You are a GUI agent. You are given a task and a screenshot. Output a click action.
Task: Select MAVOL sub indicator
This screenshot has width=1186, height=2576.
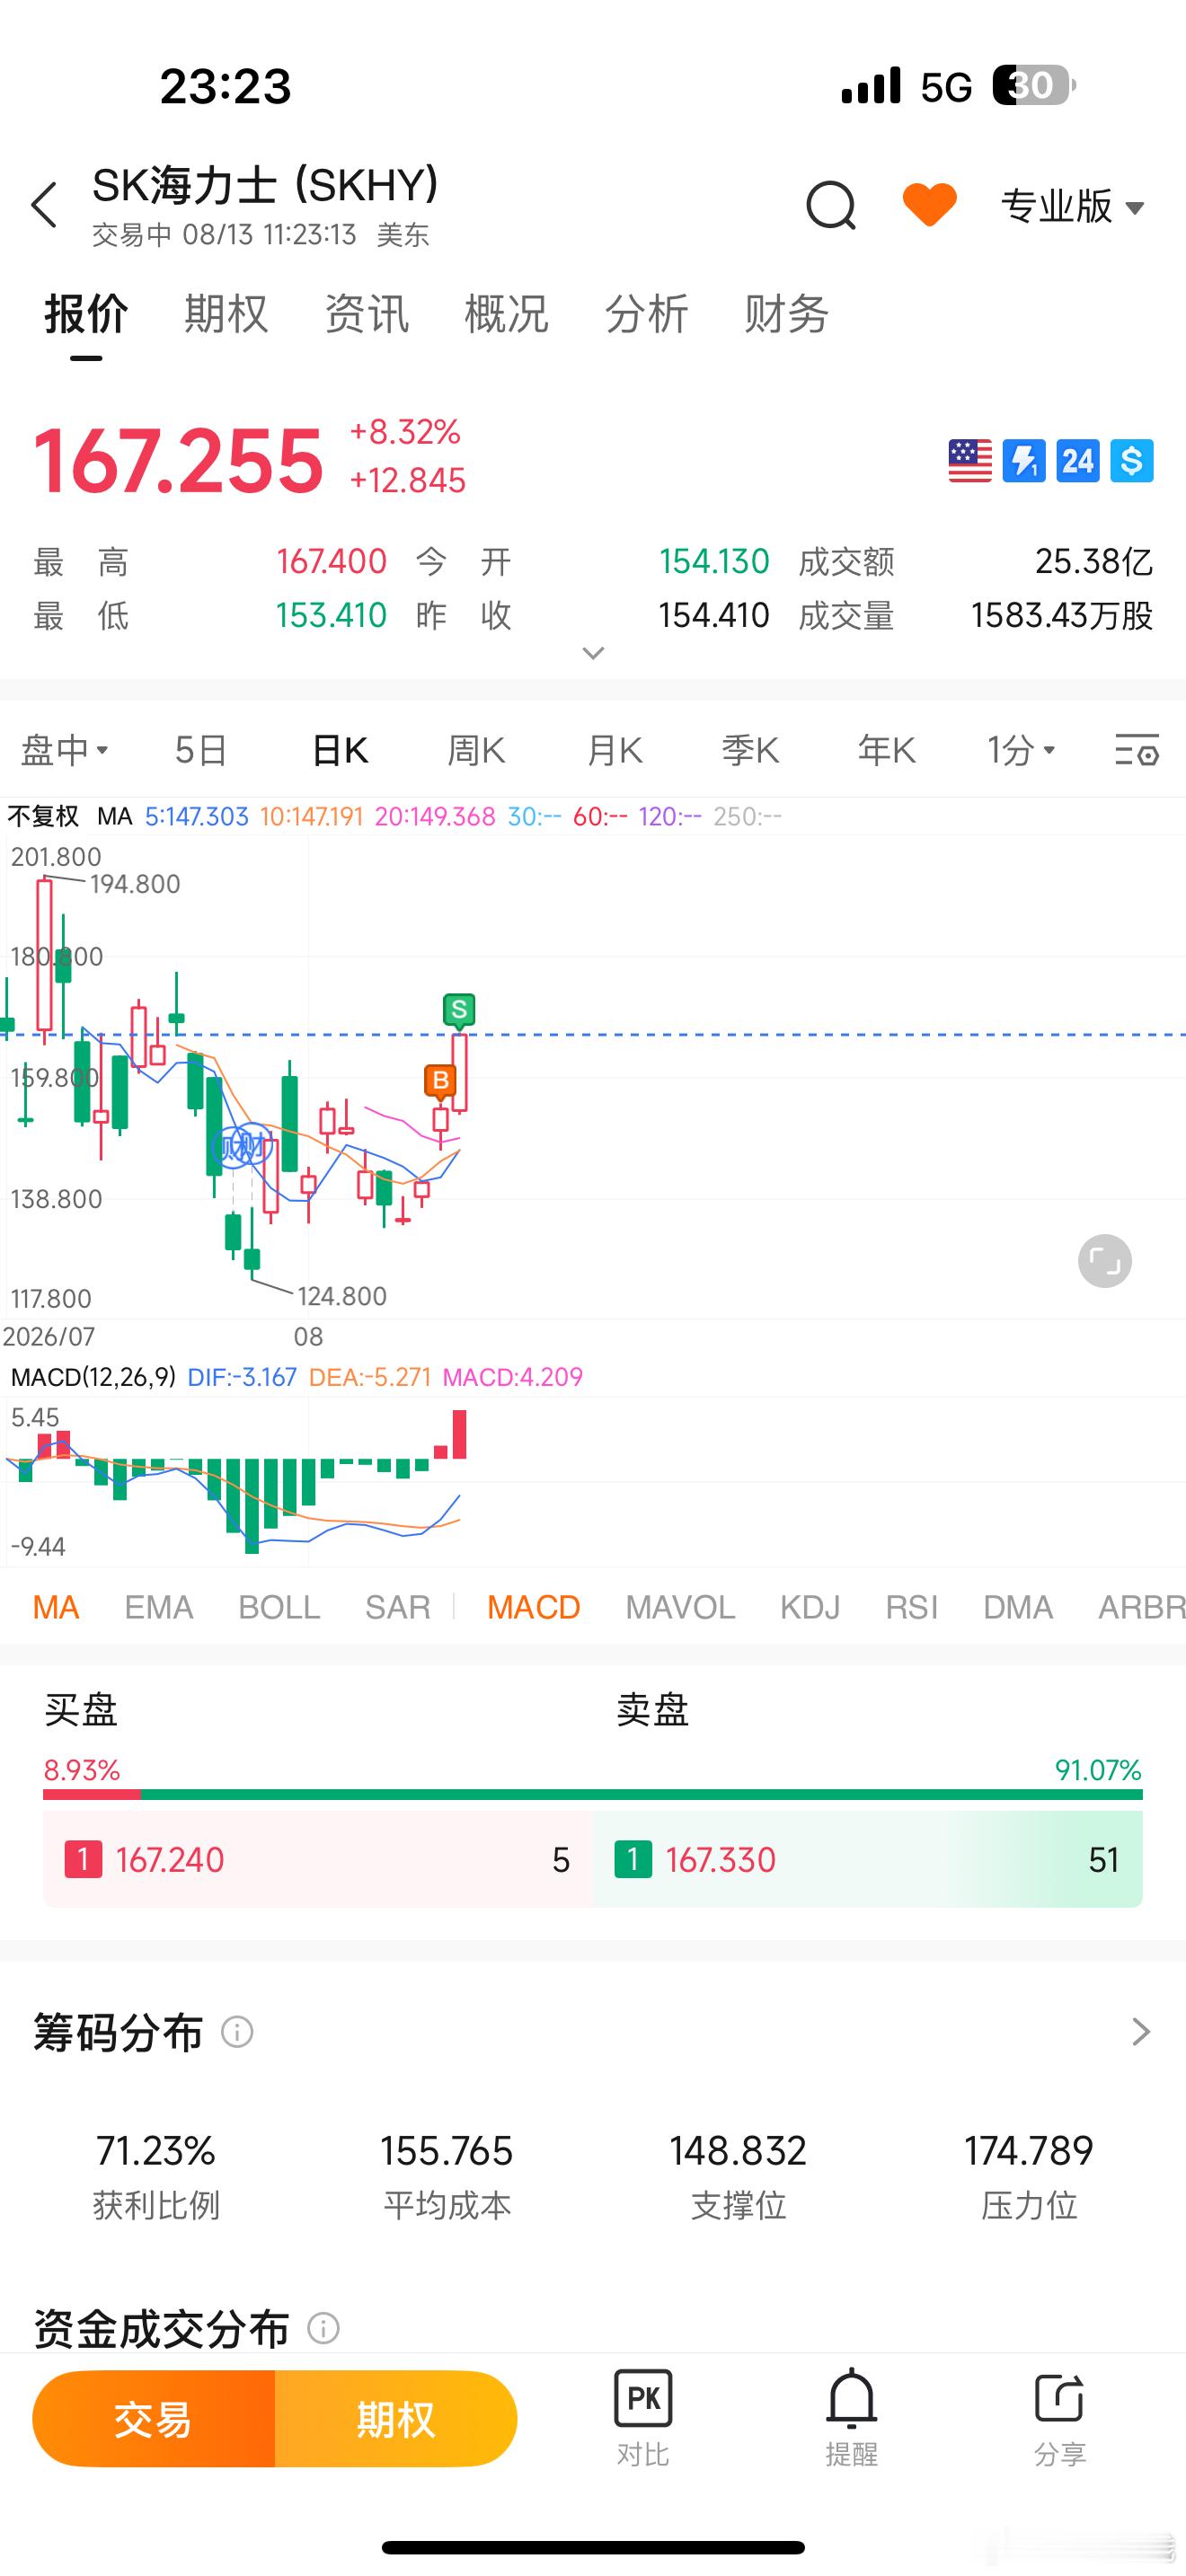tap(680, 1607)
